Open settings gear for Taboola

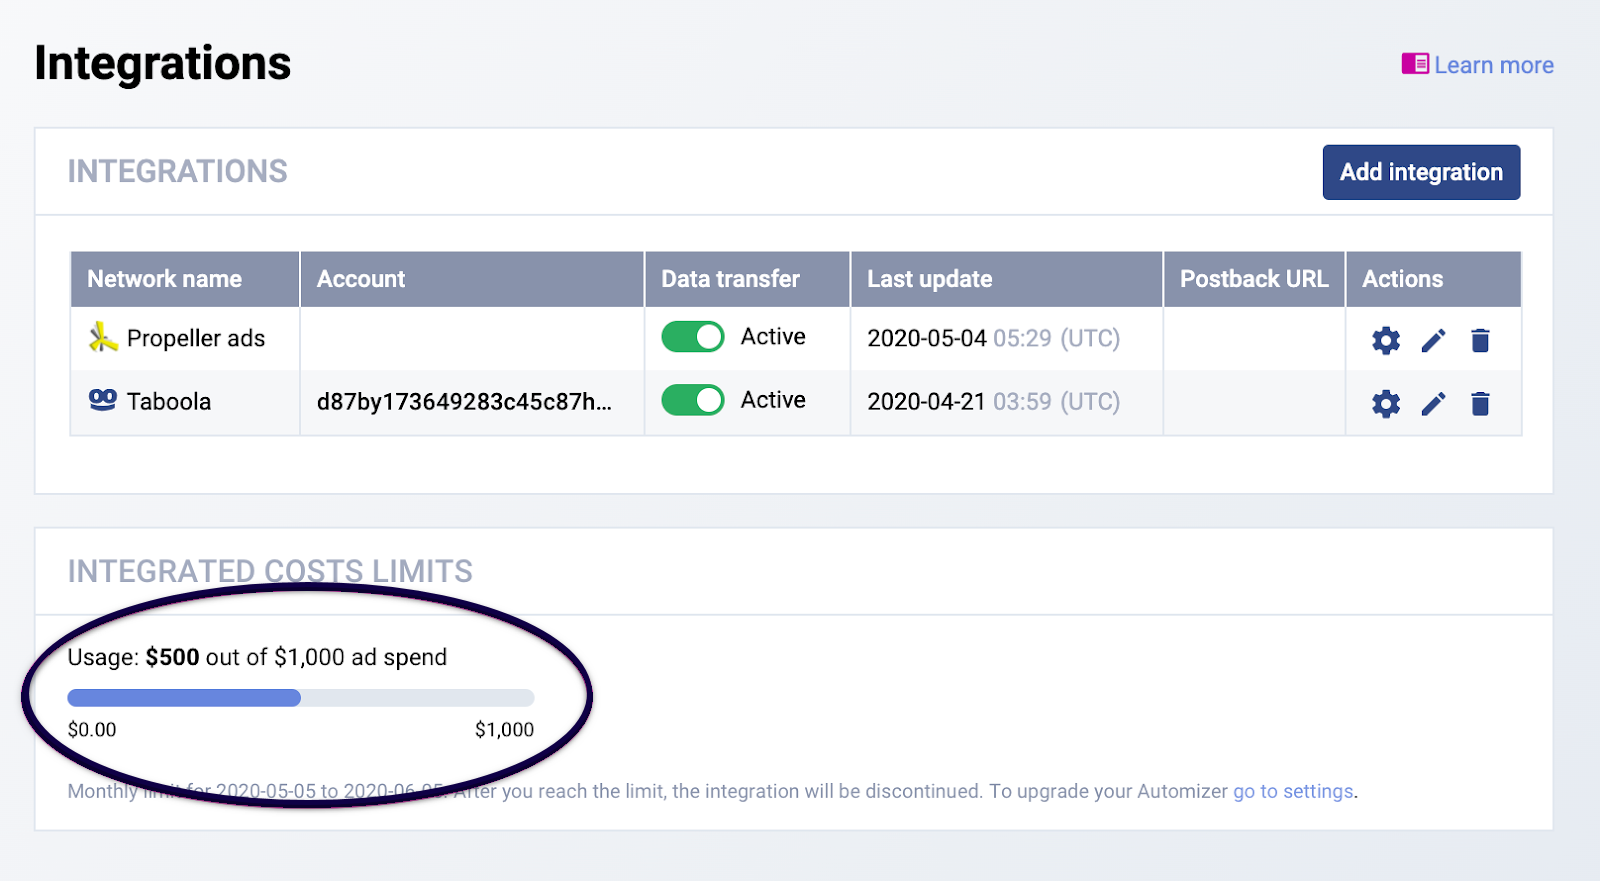coord(1385,404)
